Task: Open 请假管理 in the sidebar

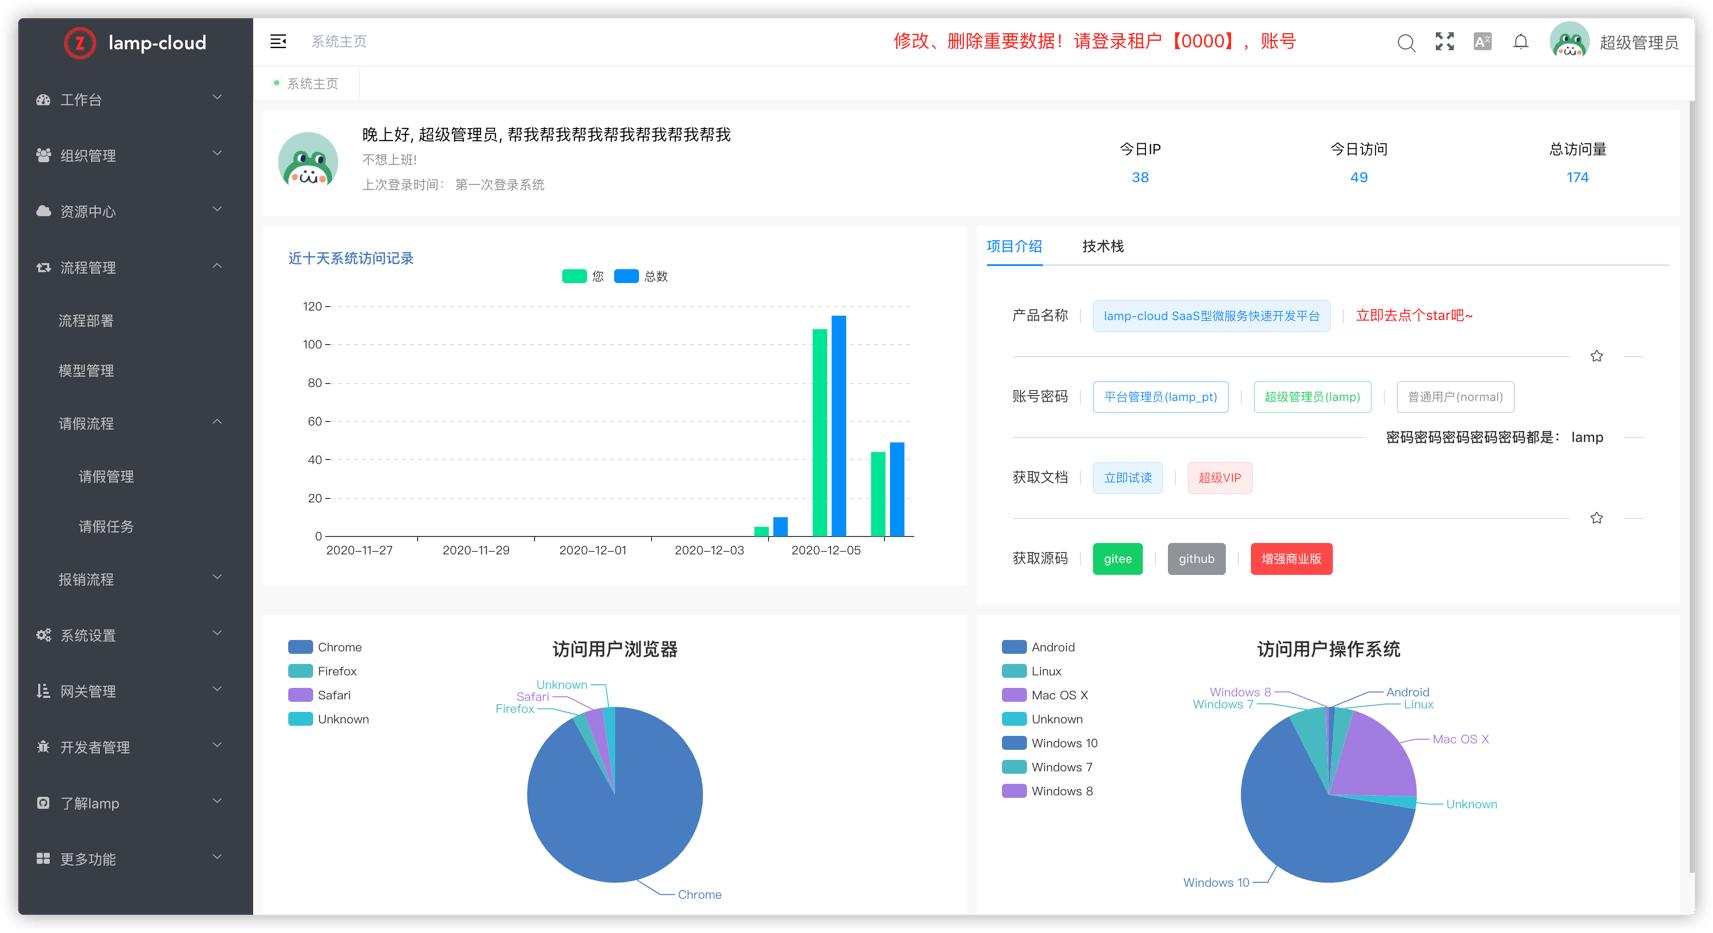Action: tap(106, 477)
